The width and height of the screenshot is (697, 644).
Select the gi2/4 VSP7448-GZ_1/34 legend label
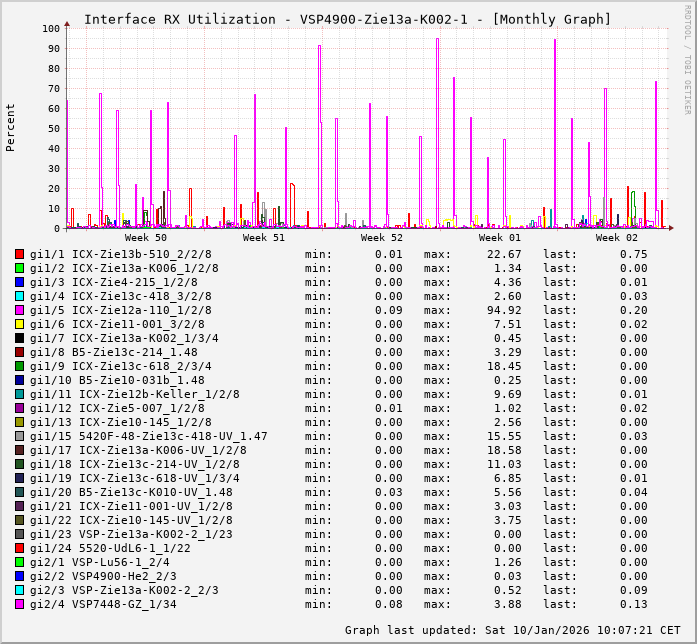coord(103,604)
